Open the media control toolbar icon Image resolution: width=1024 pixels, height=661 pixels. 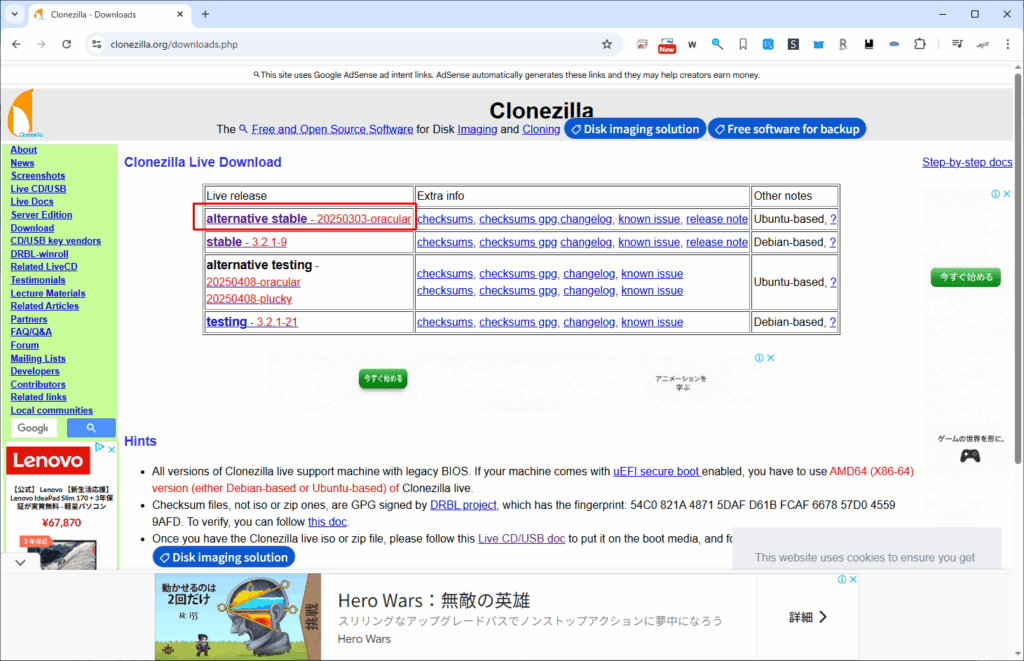[x=957, y=44]
